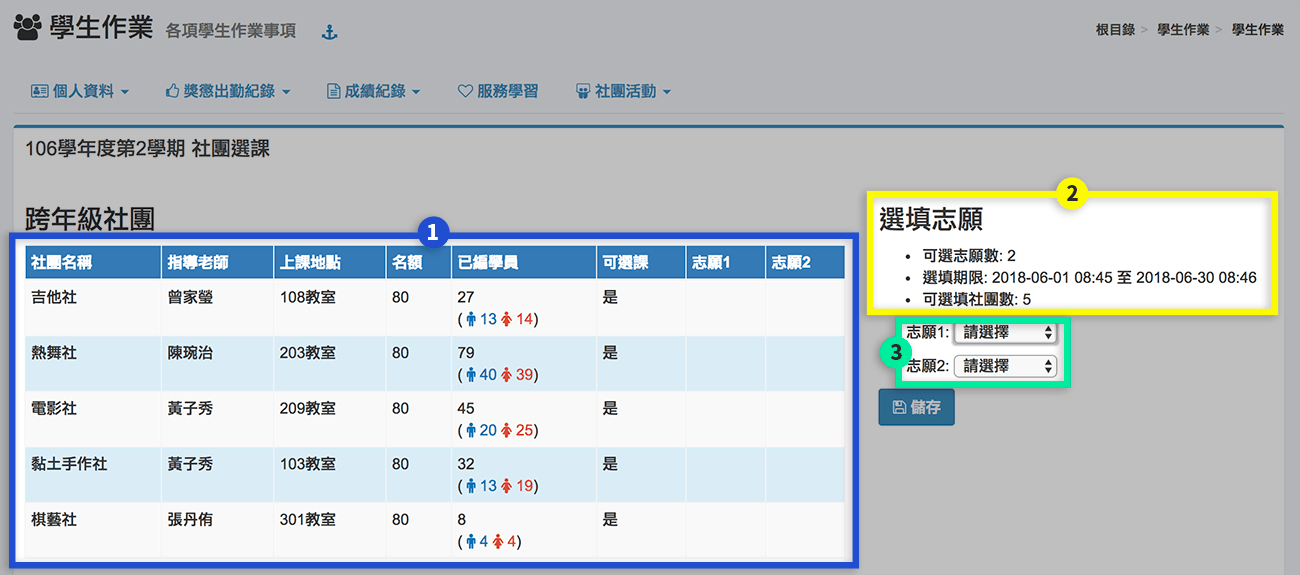This screenshot has height=575, width=1300.
Task: Click the heart icon for 服務學習
Action: coord(465,91)
